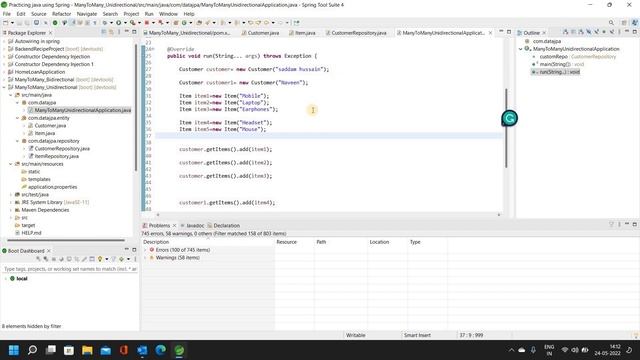
Task: Click the Open Perspective icon
Action: point(624,23)
